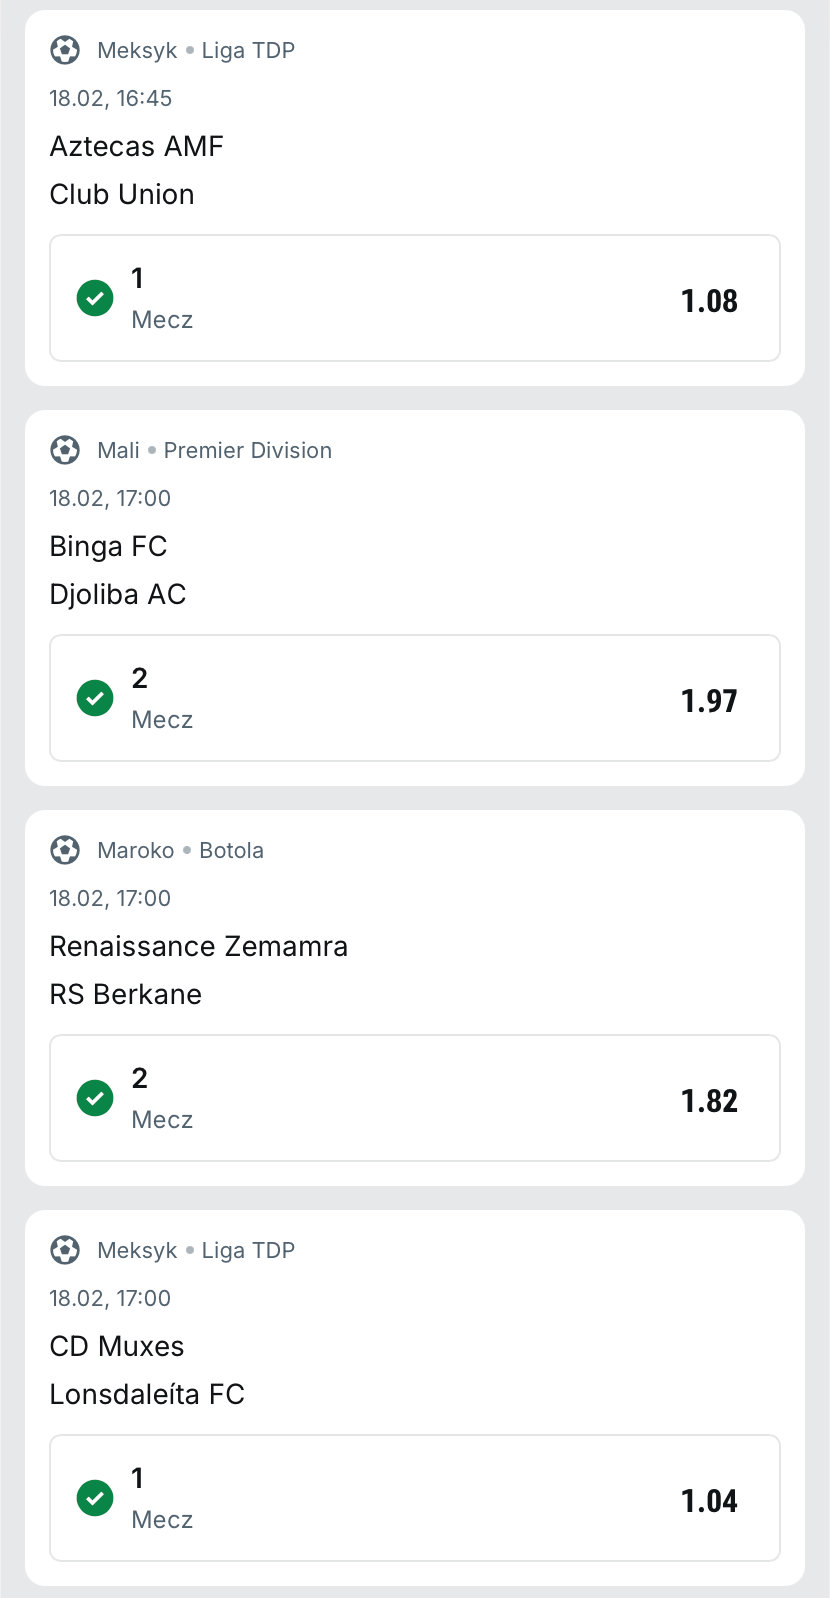Click soccer ball icon beside Meksyk Aztecas match

tap(65, 50)
